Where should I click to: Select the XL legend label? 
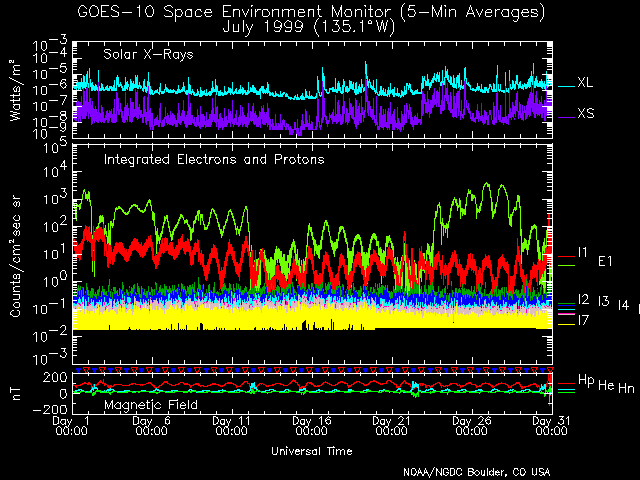[585, 82]
